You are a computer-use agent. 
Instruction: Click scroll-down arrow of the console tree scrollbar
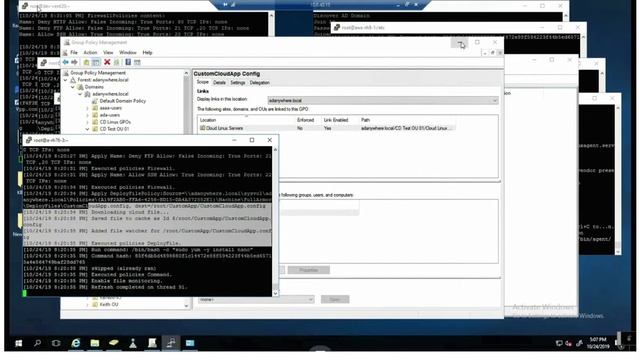coord(187,305)
